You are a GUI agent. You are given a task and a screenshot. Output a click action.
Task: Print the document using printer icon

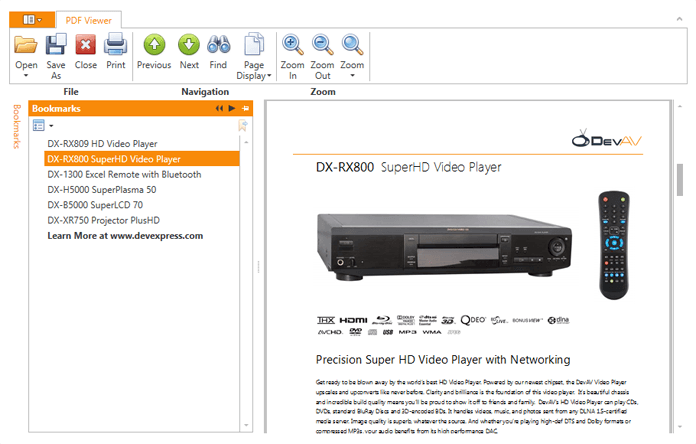tap(115, 44)
